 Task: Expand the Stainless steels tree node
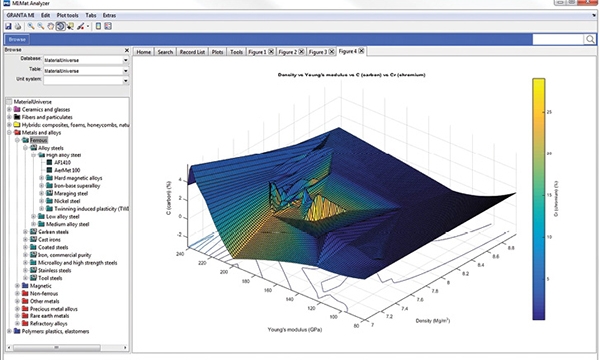(25, 270)
